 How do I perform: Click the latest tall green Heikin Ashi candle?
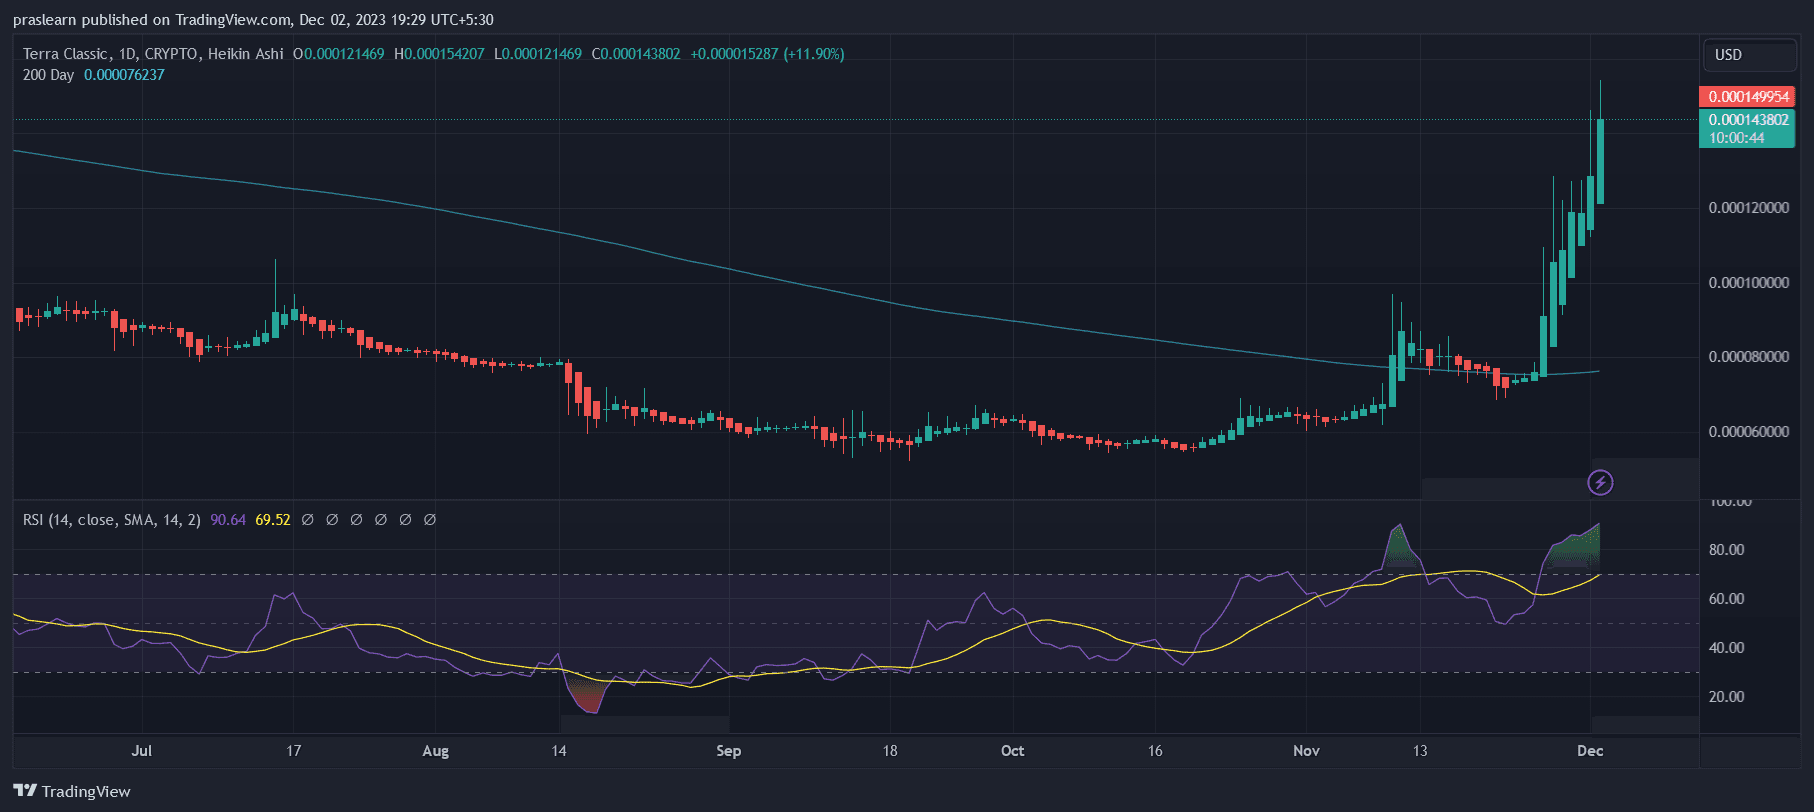point(1600,160)
